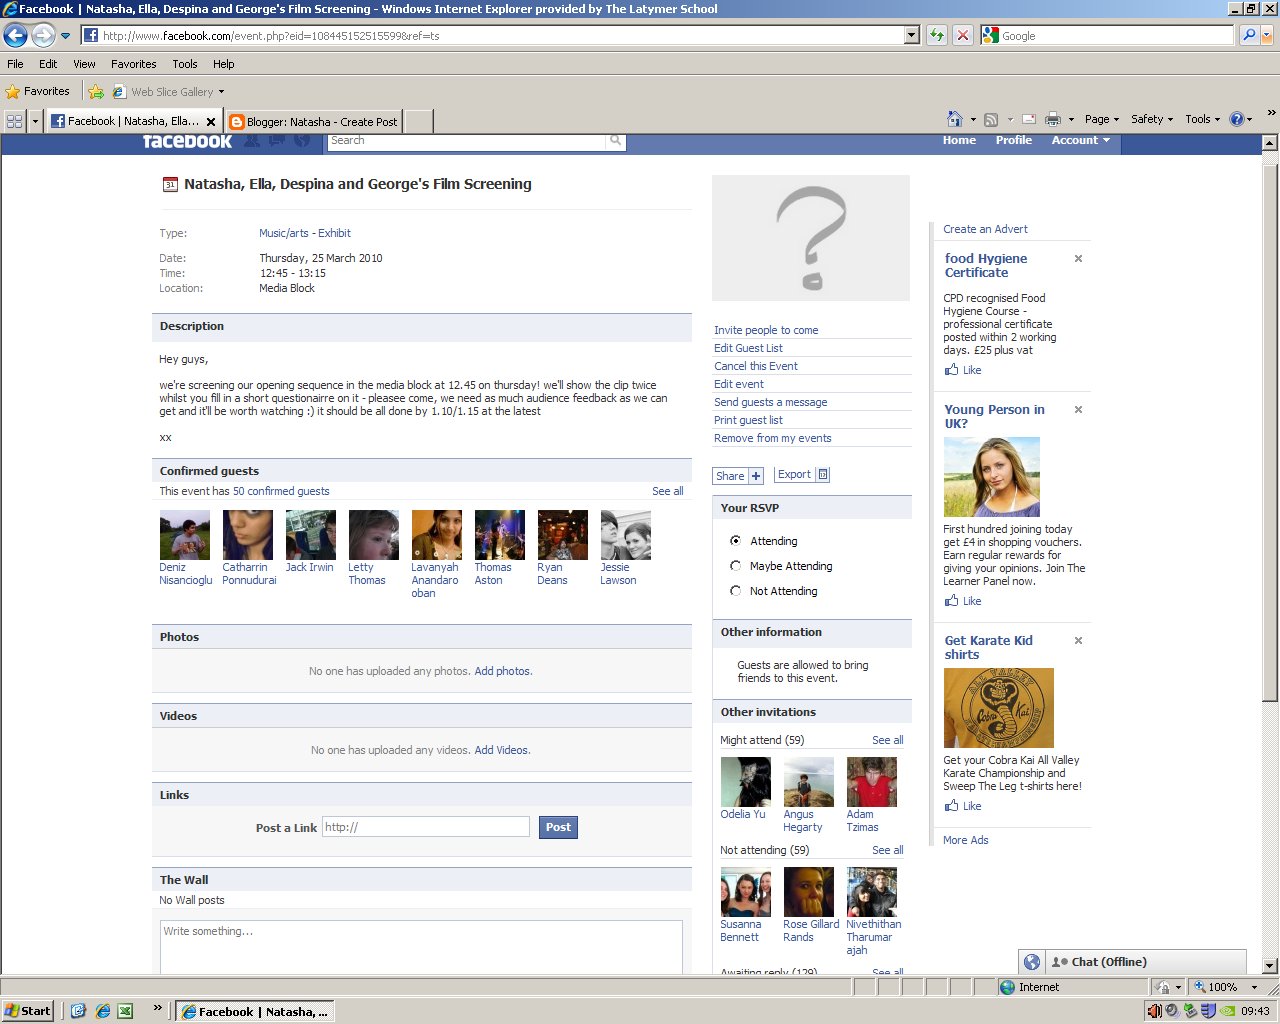Click Send guests a message link
The image size is (1280, 1024).
pyautogui.click(x=771, y=402)
